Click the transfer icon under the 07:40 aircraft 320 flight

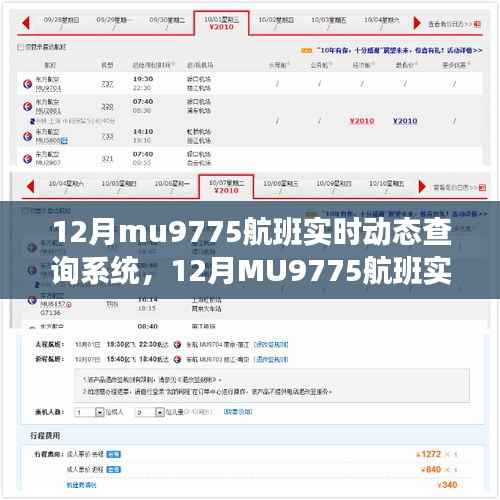coord(33,121)
